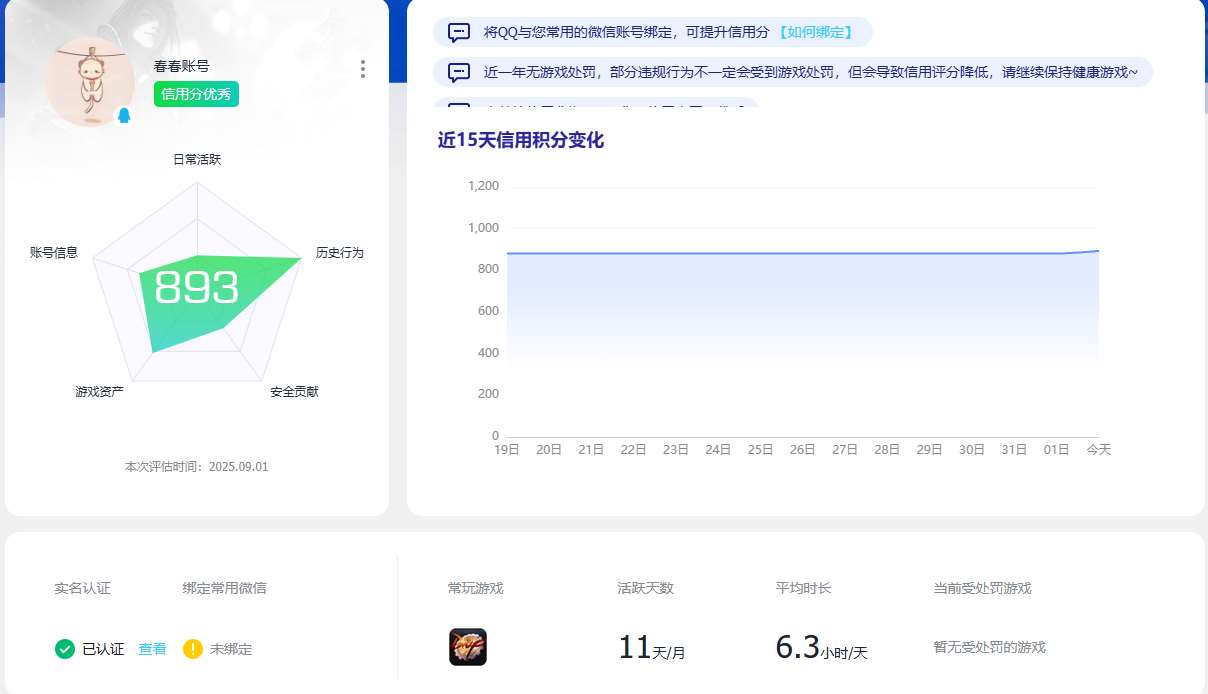Select the 日常活跃 radar chart label
Image resolution: width=1208 pixels, height=694 pixels.
coord(197,159)
